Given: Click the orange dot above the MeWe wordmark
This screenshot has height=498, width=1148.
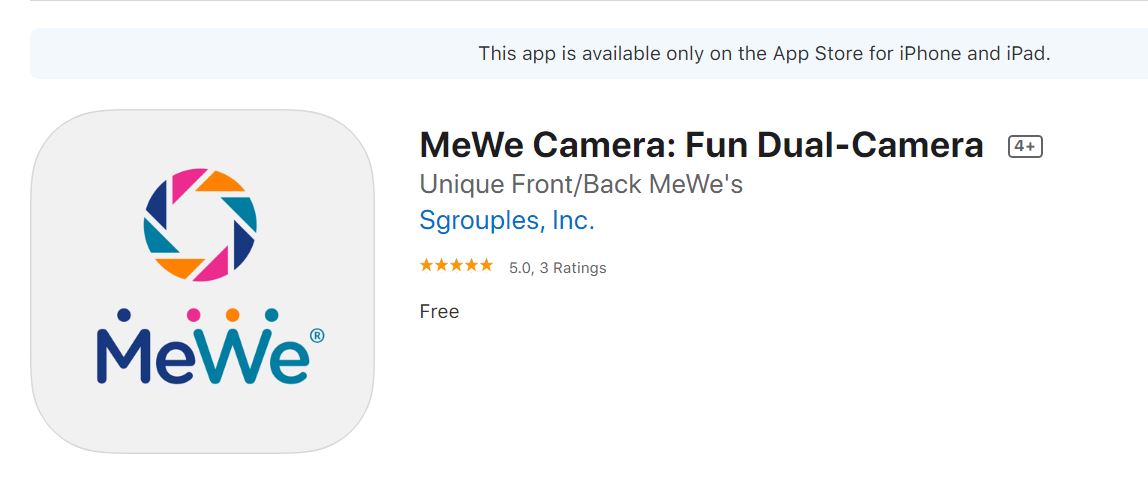Looking at the screenshot, I should point(232,315).
